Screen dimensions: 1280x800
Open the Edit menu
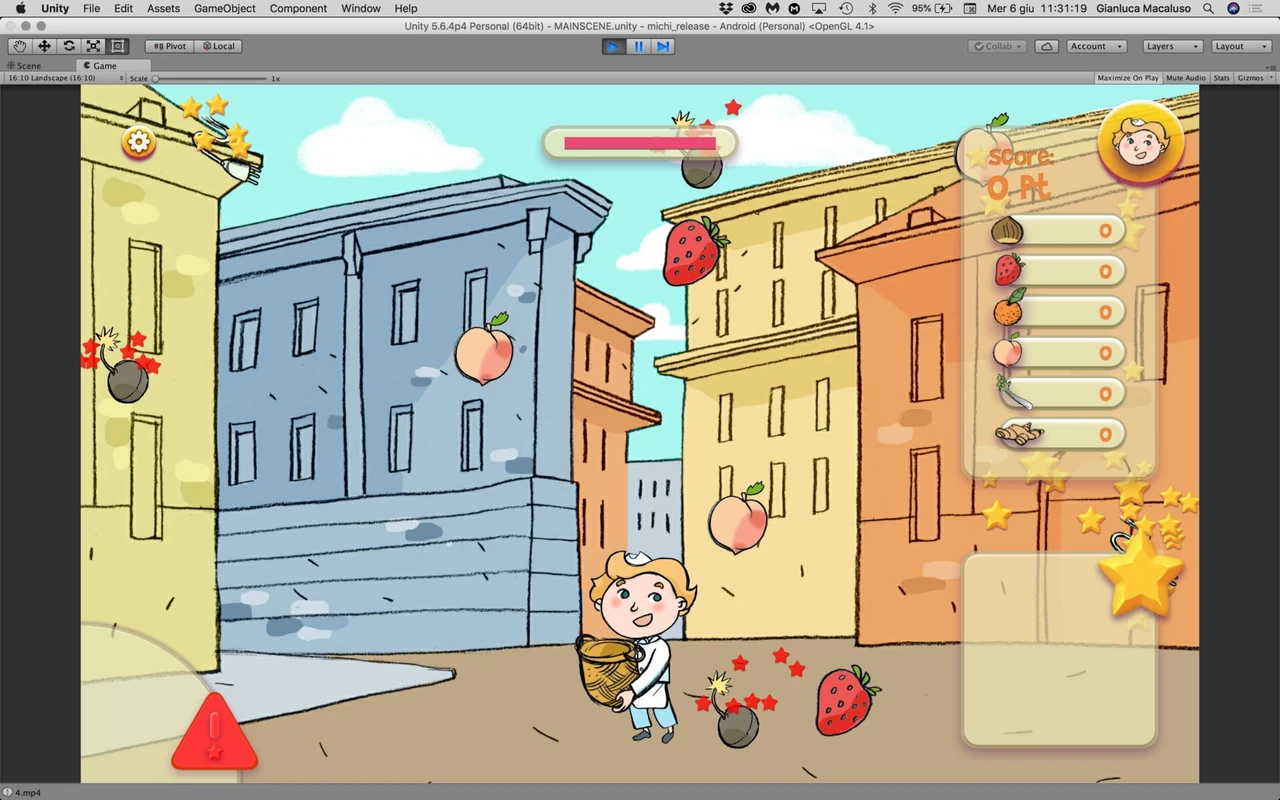click(123, 8)
